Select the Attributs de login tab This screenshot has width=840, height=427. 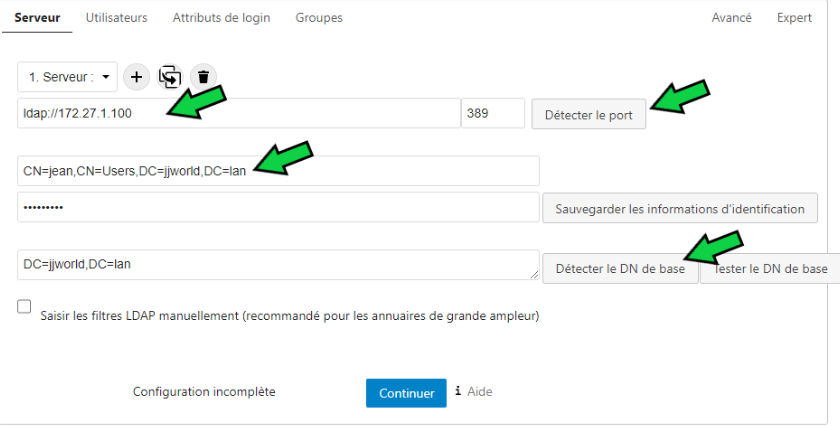click(221, 18)
